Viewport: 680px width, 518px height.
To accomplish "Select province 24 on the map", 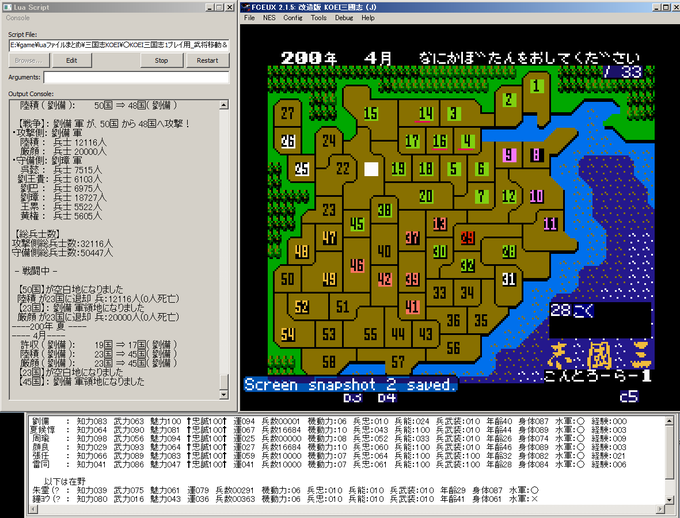I will 329,141.
